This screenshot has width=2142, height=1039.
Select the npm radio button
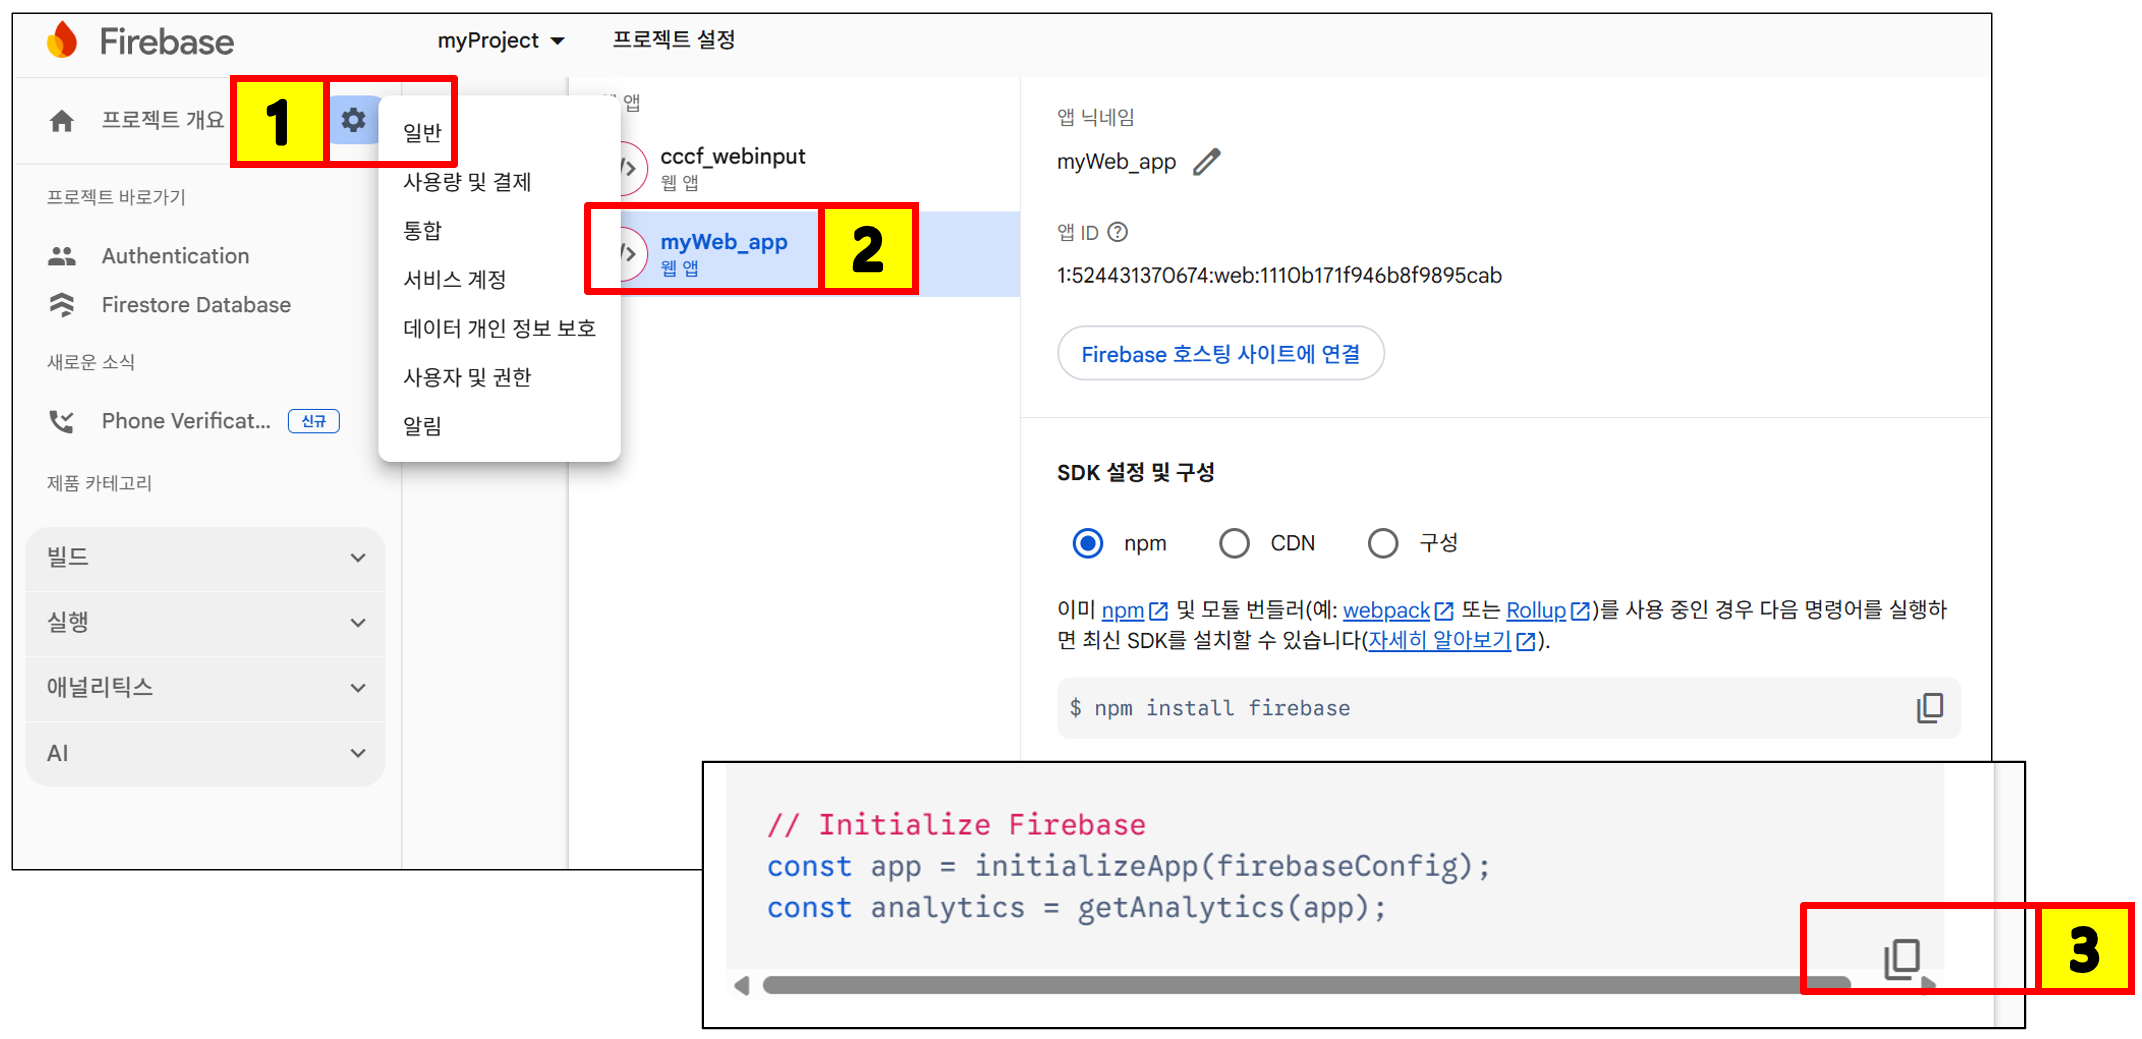click(1088, 543)
